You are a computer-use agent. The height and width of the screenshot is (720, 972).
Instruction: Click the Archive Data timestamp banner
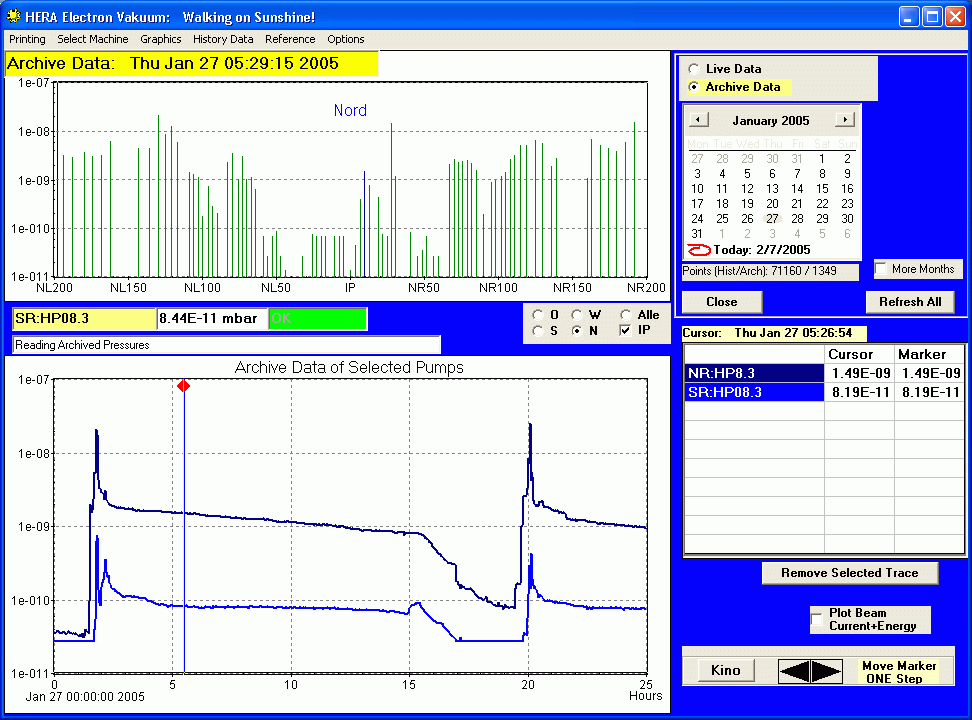coord(191,63)
